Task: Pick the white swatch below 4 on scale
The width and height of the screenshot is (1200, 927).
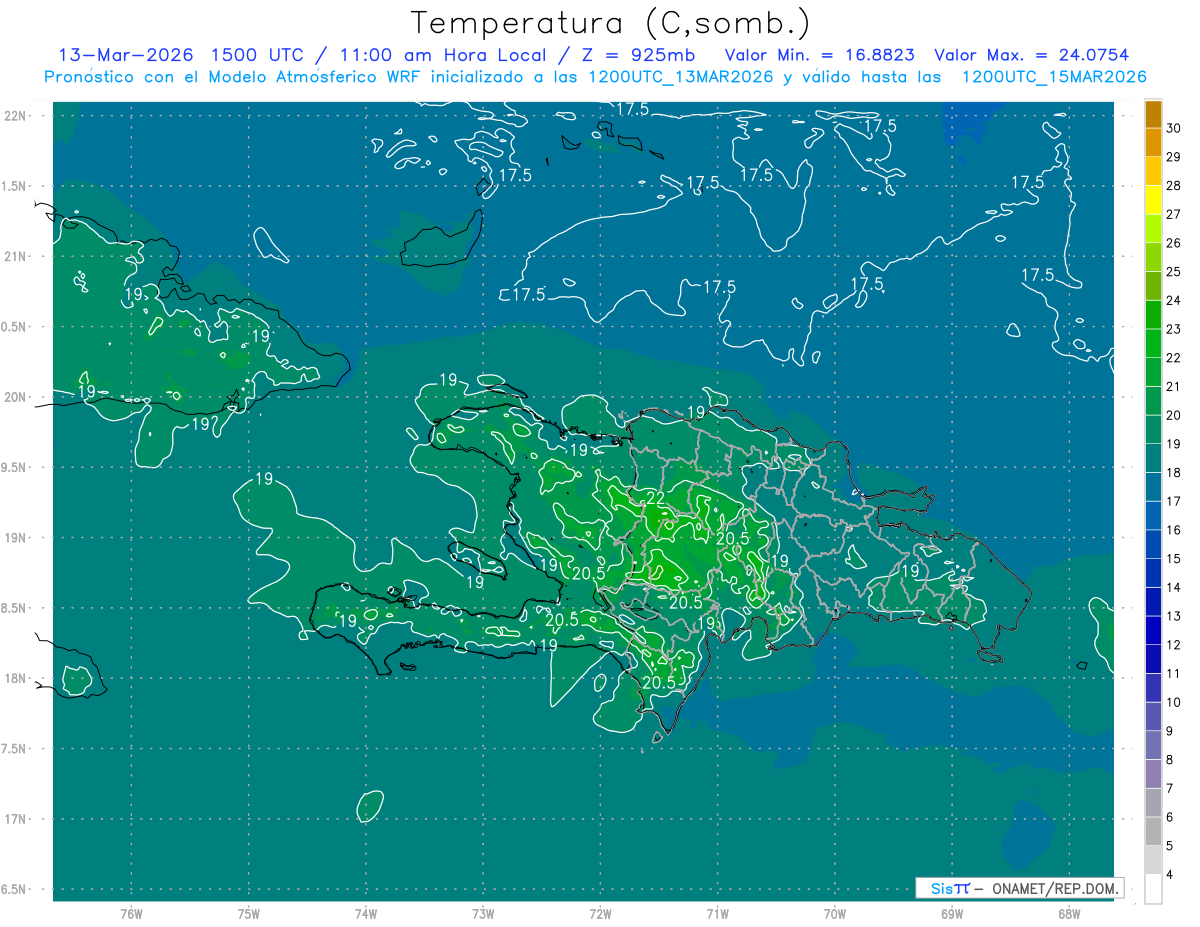Action: (x=1153, y=889)
